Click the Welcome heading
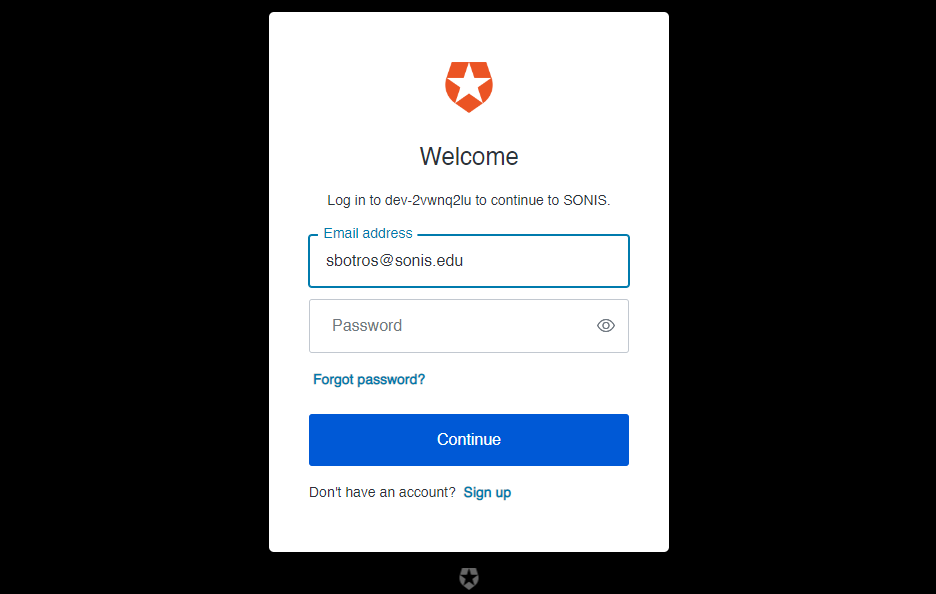Image resolution: width=936 pixels, height=594 pixels. (469, 156)
